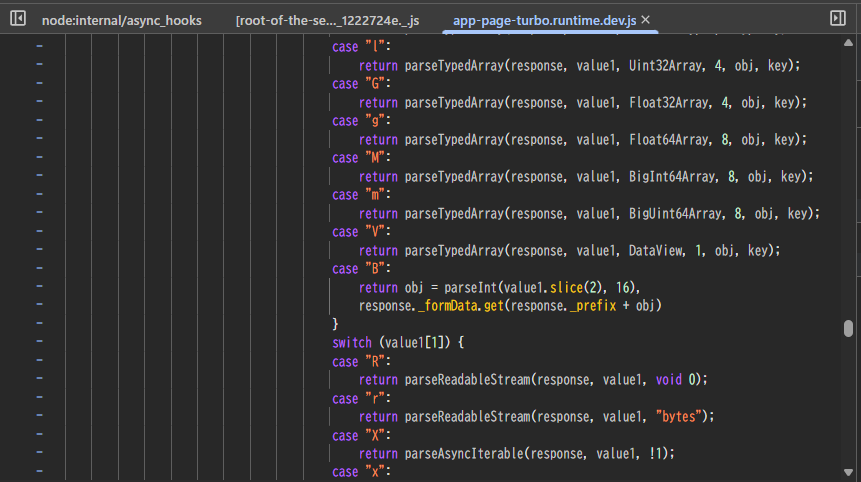Click the scrollbar down arrow

pos(848,472)
